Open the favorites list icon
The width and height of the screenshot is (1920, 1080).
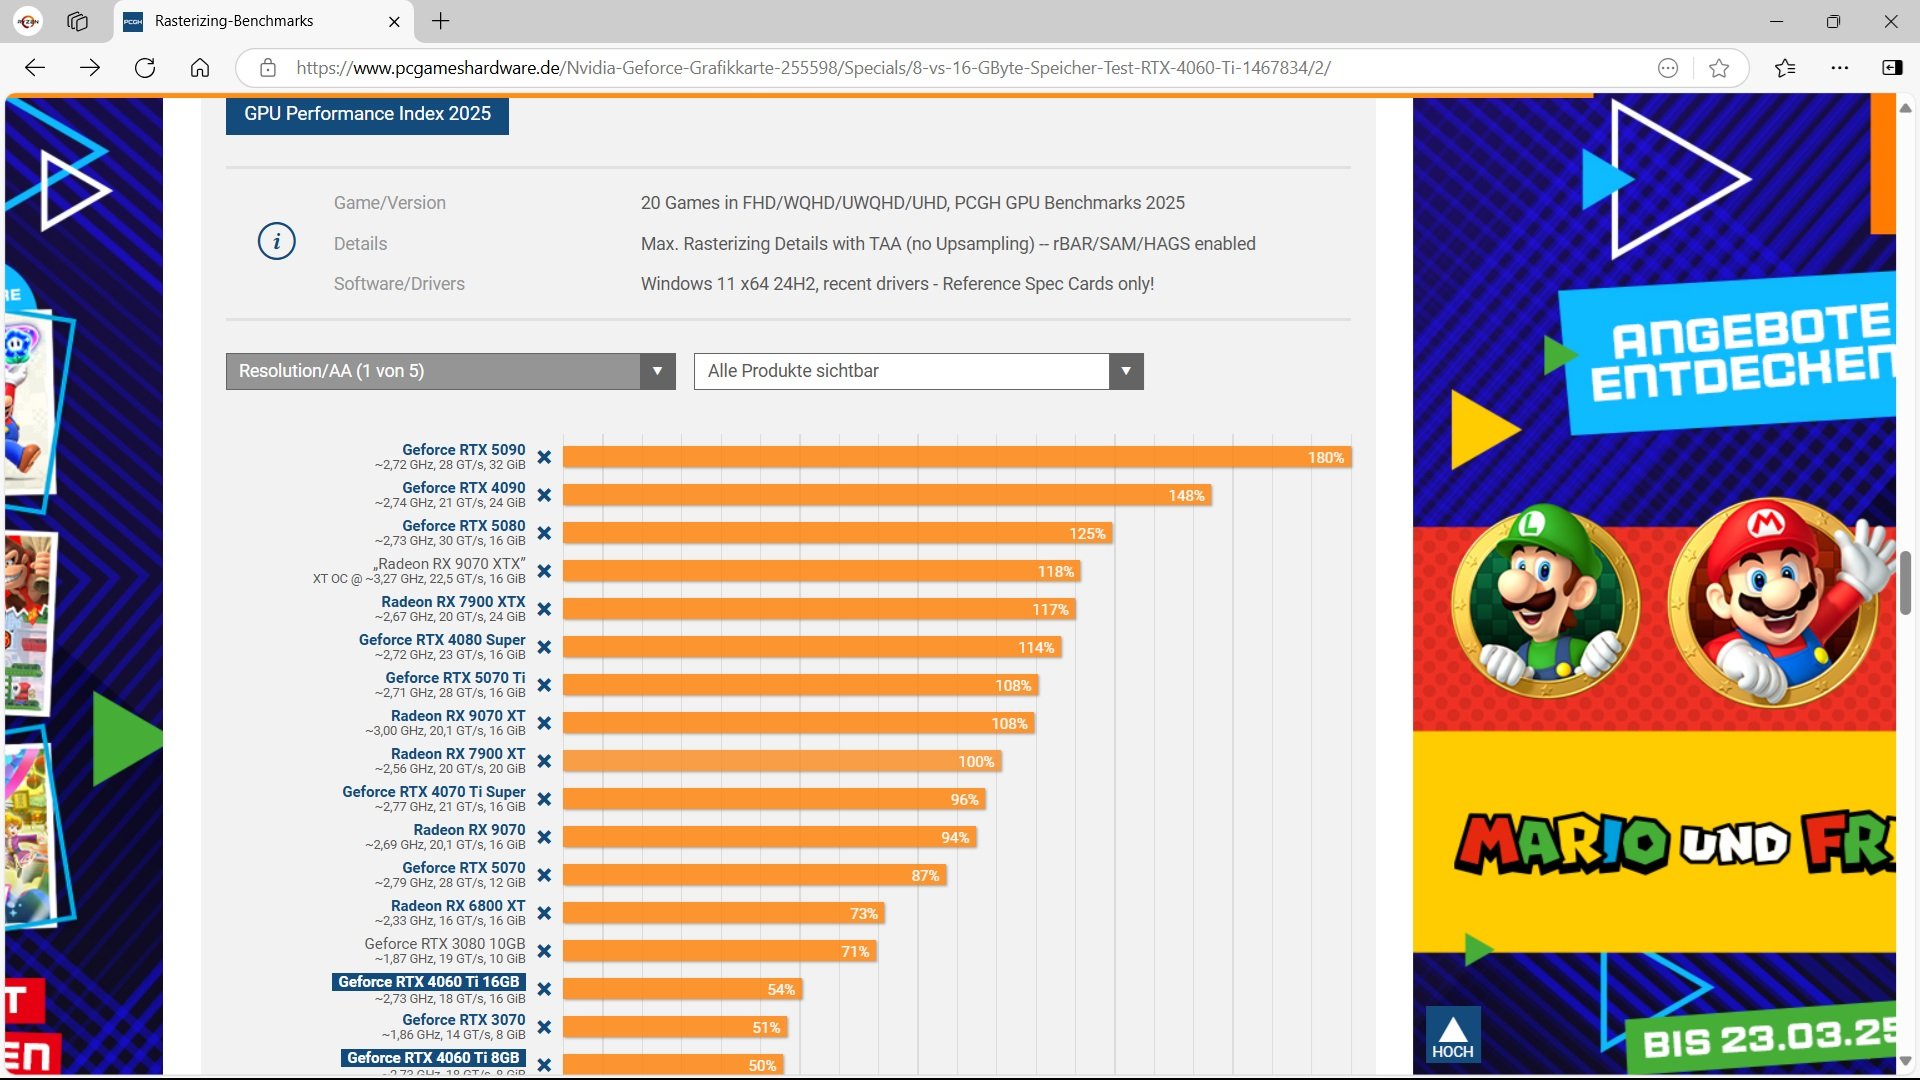tap(1785, 68)
